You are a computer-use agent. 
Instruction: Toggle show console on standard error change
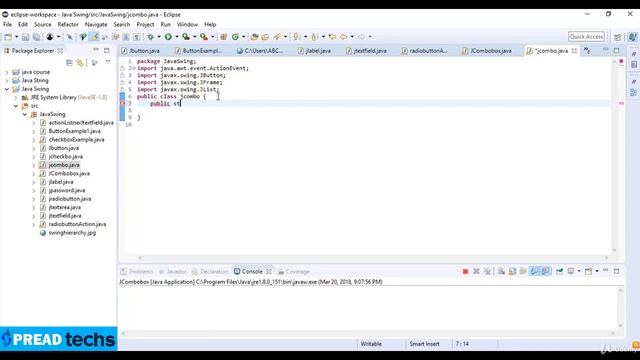545,271
